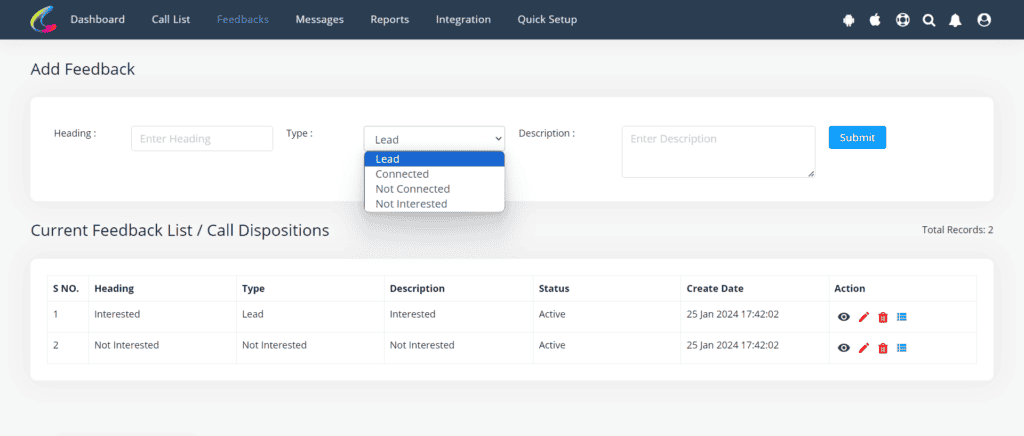Select Connected from the Type list
Image resolution: width=1024 pixels, height=436 pixels.
click(402, 174)
